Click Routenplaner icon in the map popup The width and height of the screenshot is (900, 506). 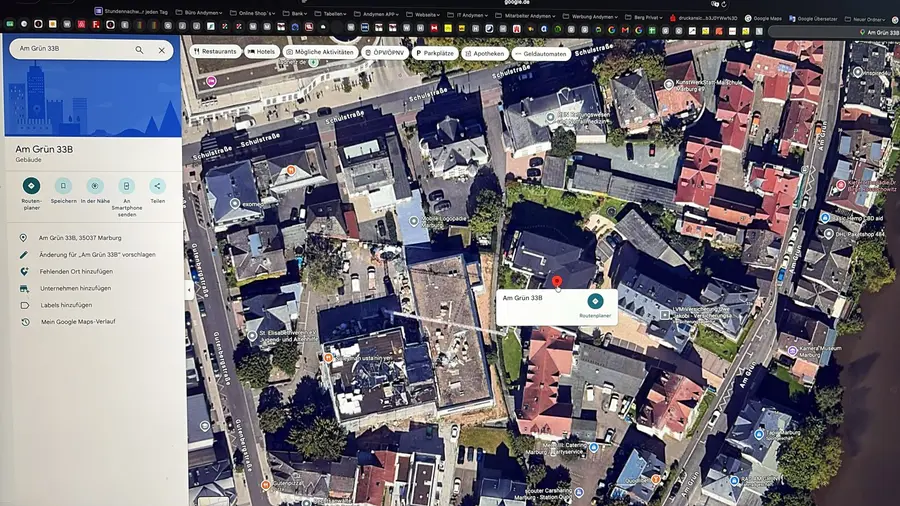pyautogui.click(x=595, y=301)
